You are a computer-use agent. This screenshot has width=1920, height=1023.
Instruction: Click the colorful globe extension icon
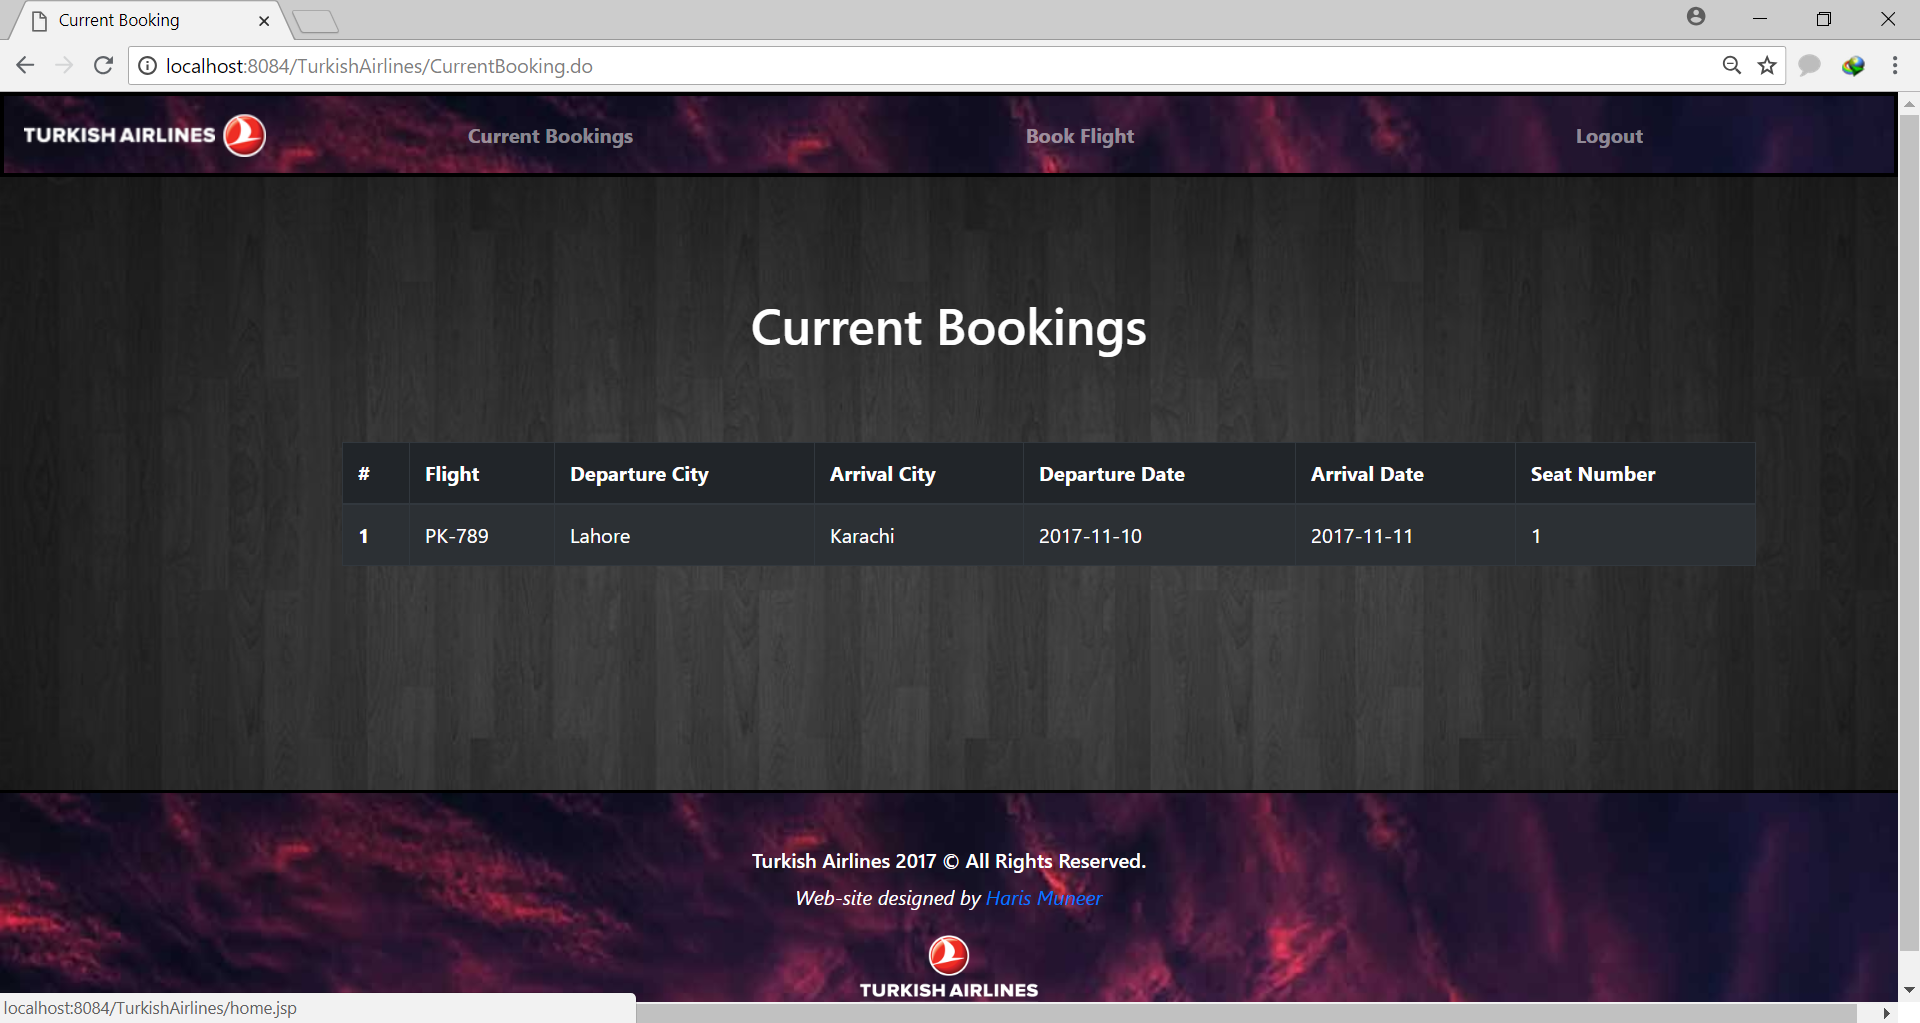tap(1853, 66)
